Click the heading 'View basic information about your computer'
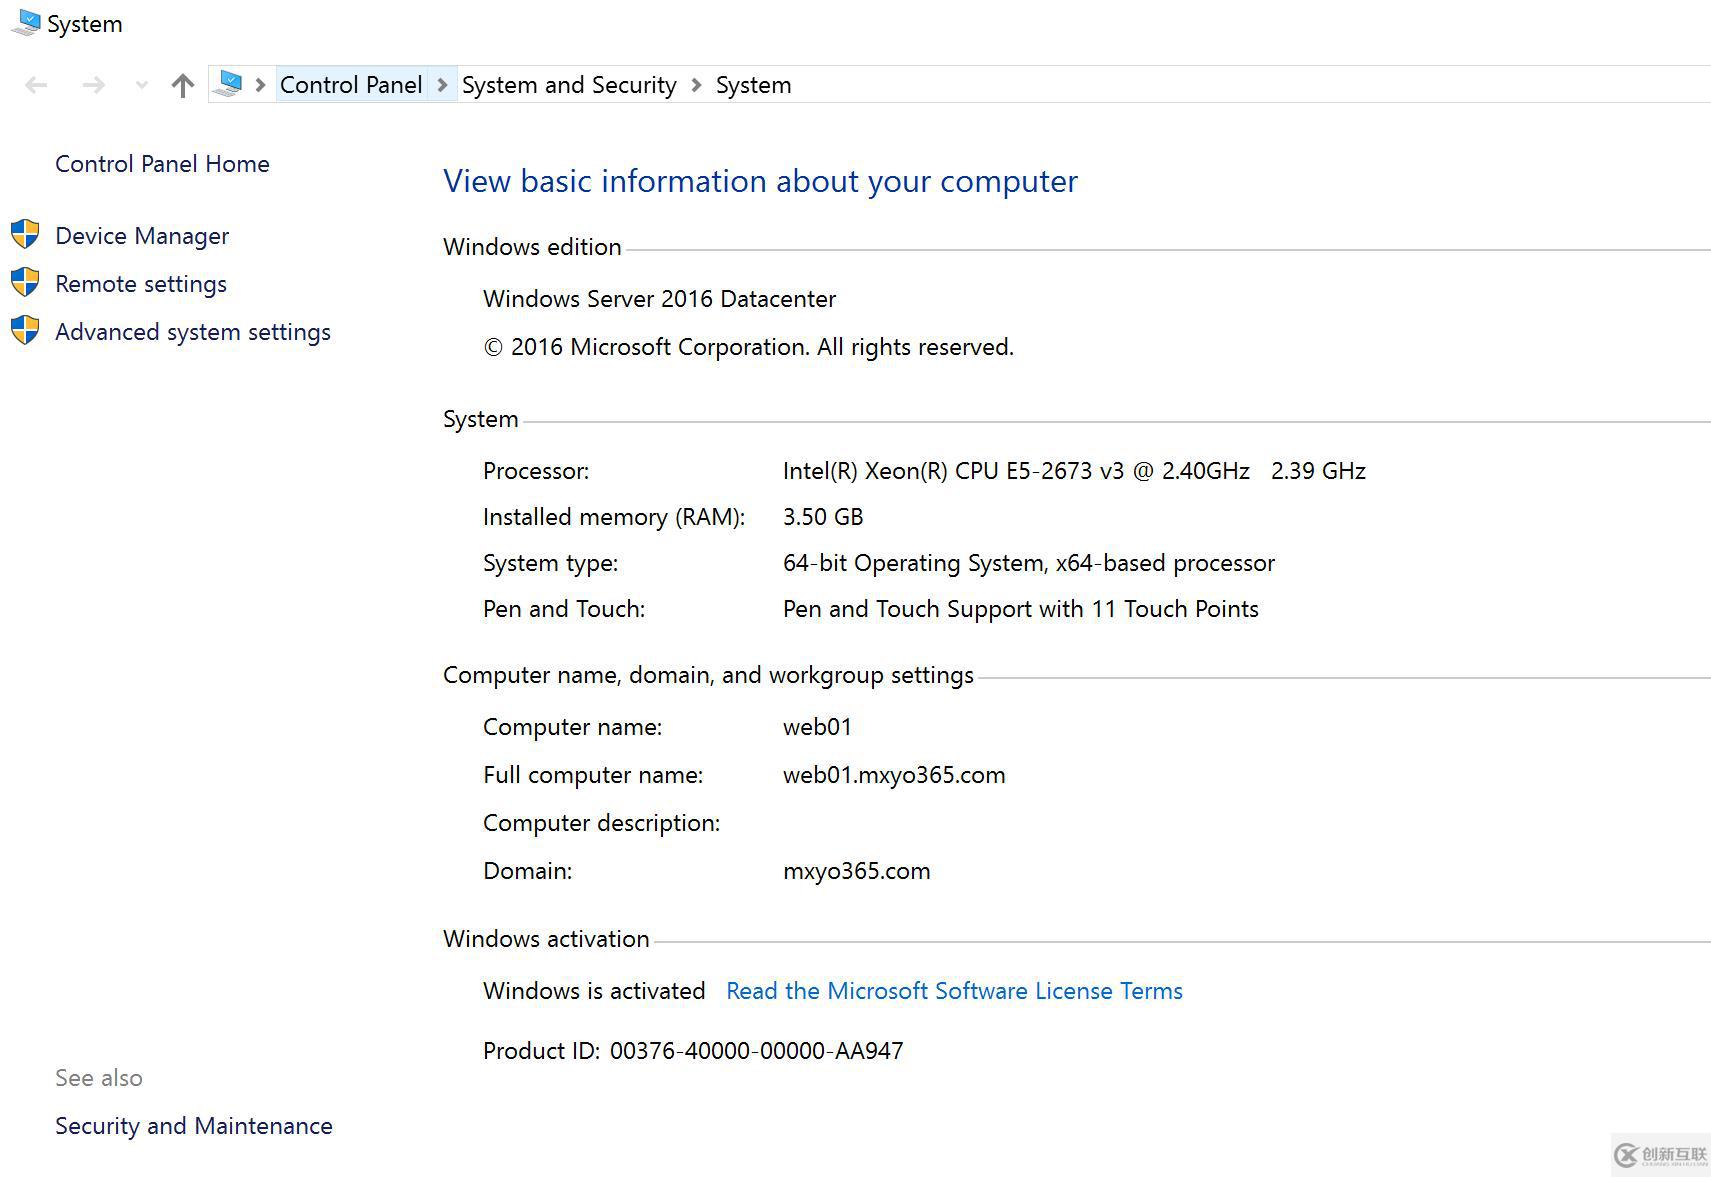 pyautogui.click(x=760, y=181)
